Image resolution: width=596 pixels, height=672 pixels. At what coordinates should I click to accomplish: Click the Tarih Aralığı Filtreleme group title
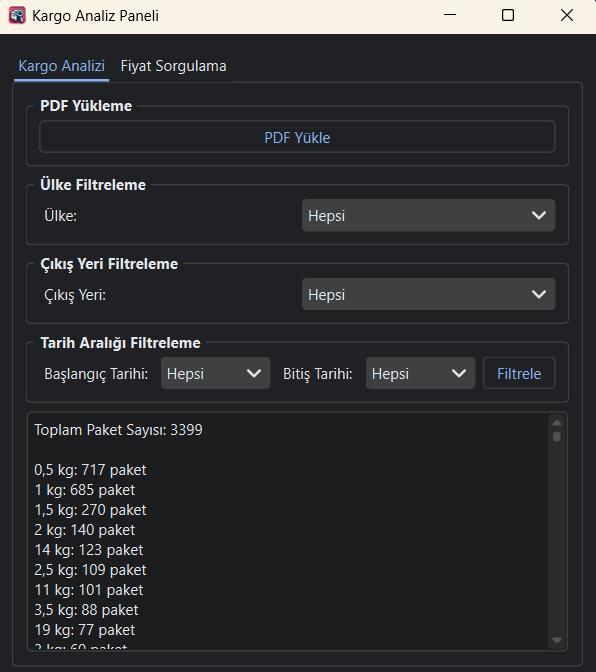[120, 343]
